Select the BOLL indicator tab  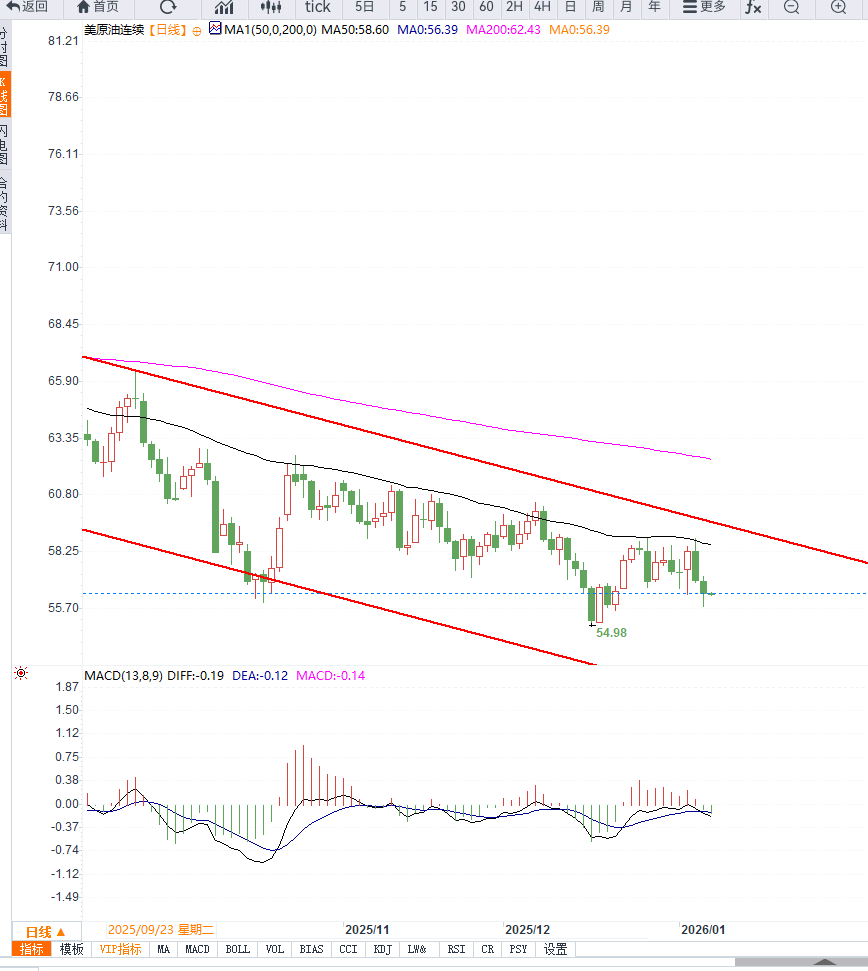[x=238, y=949]
